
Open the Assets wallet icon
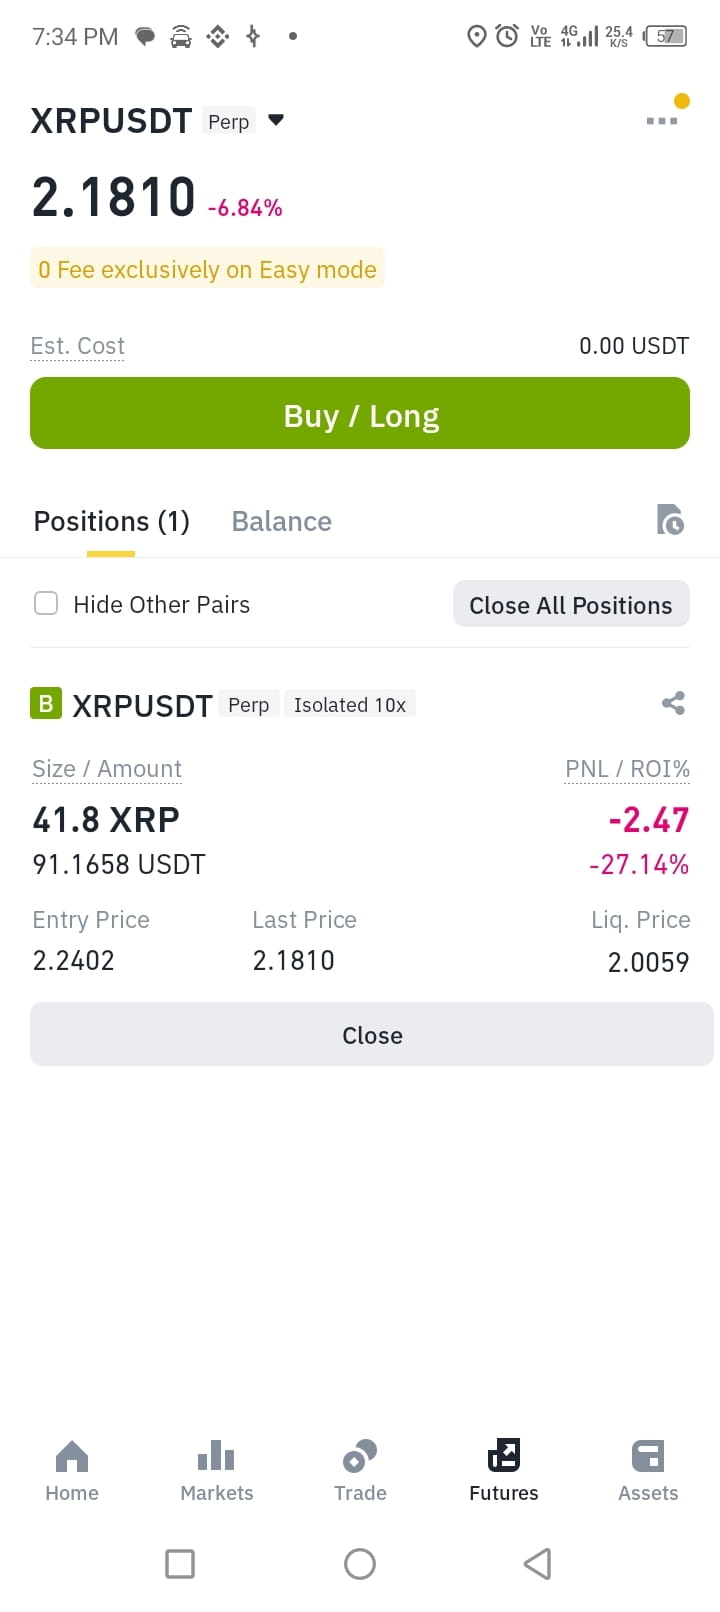pyautogui.click(x=648, y=1456)
